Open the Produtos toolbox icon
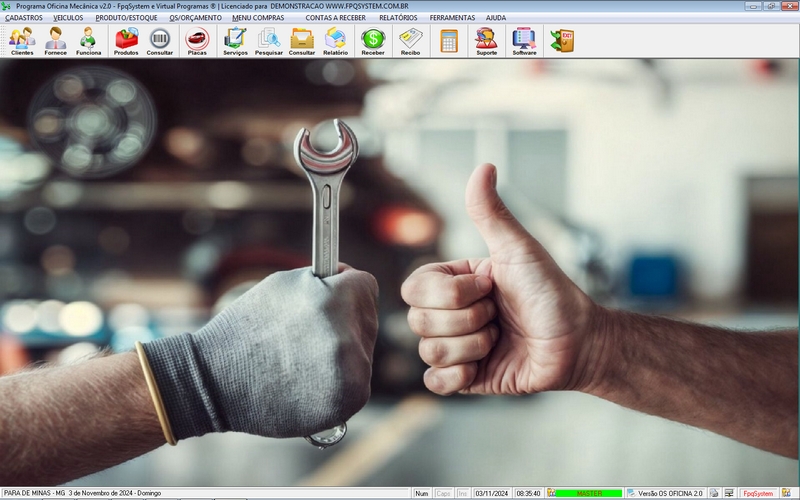800x500 pixels. 126,41
